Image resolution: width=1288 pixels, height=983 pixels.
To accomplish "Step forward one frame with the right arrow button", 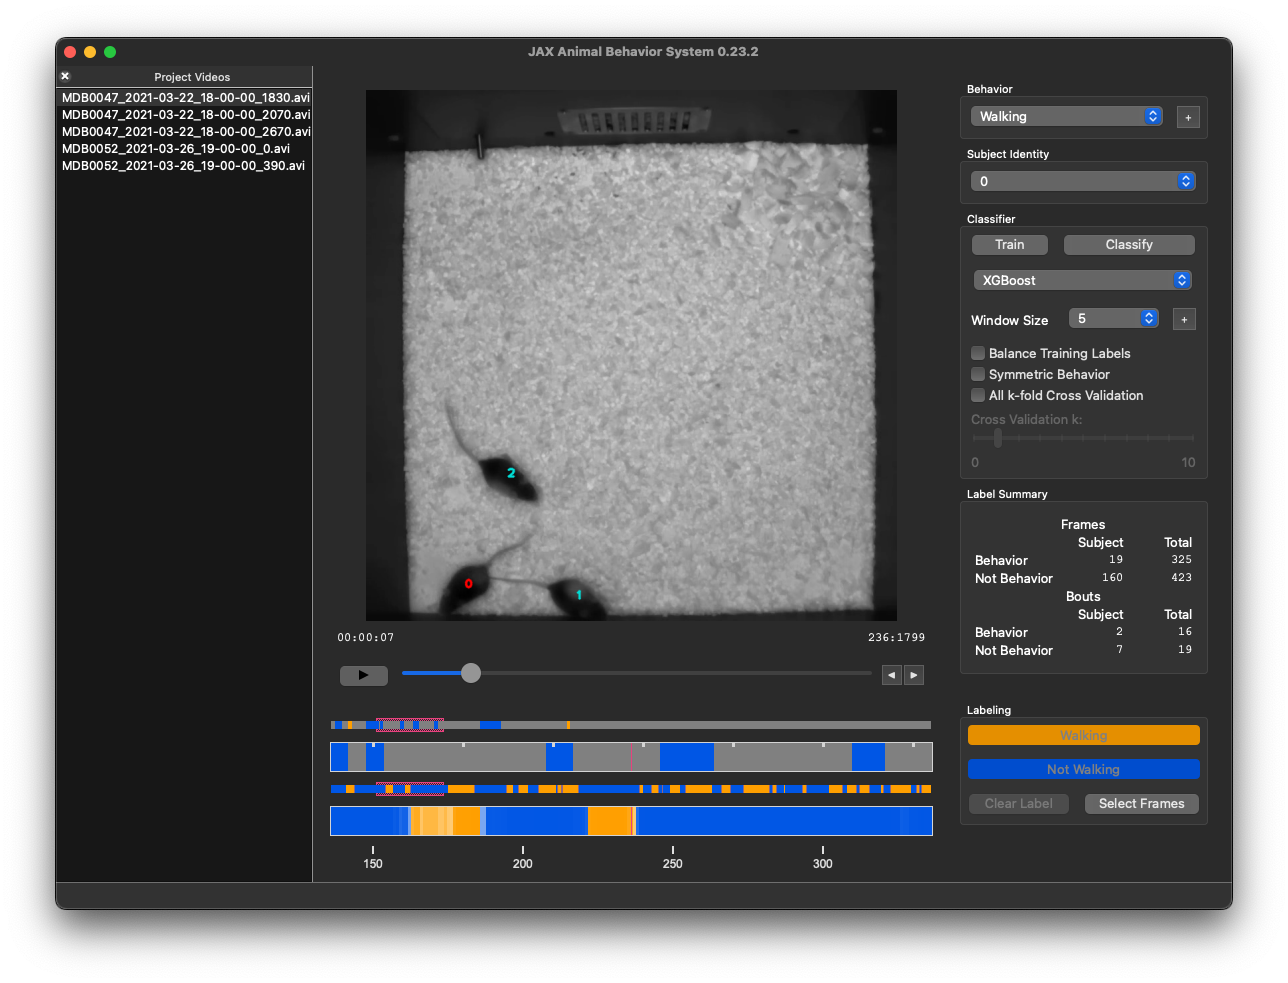I will (x=913, y=674).
